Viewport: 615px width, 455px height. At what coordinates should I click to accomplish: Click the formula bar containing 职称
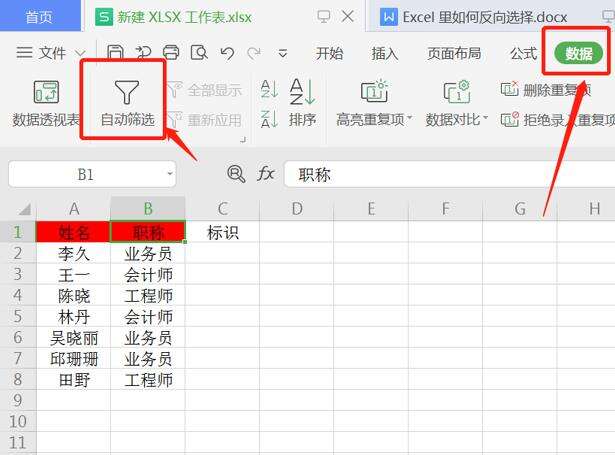click(x=449, y=174)
